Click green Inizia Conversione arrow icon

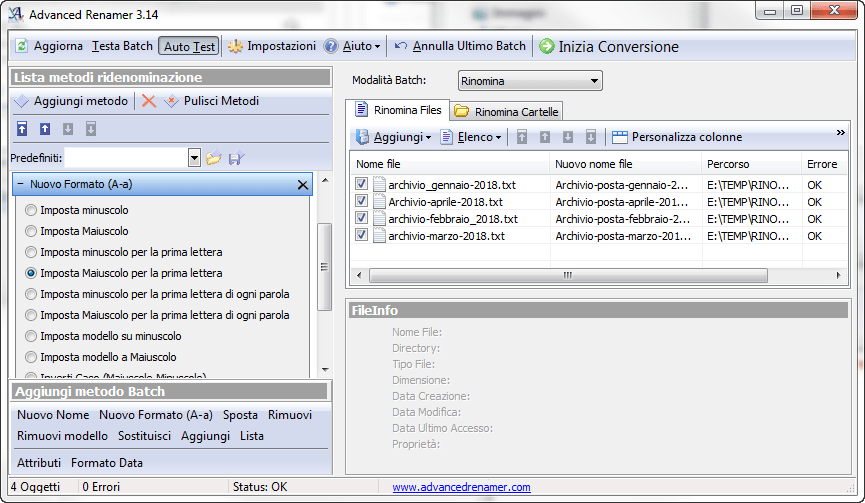547,46
